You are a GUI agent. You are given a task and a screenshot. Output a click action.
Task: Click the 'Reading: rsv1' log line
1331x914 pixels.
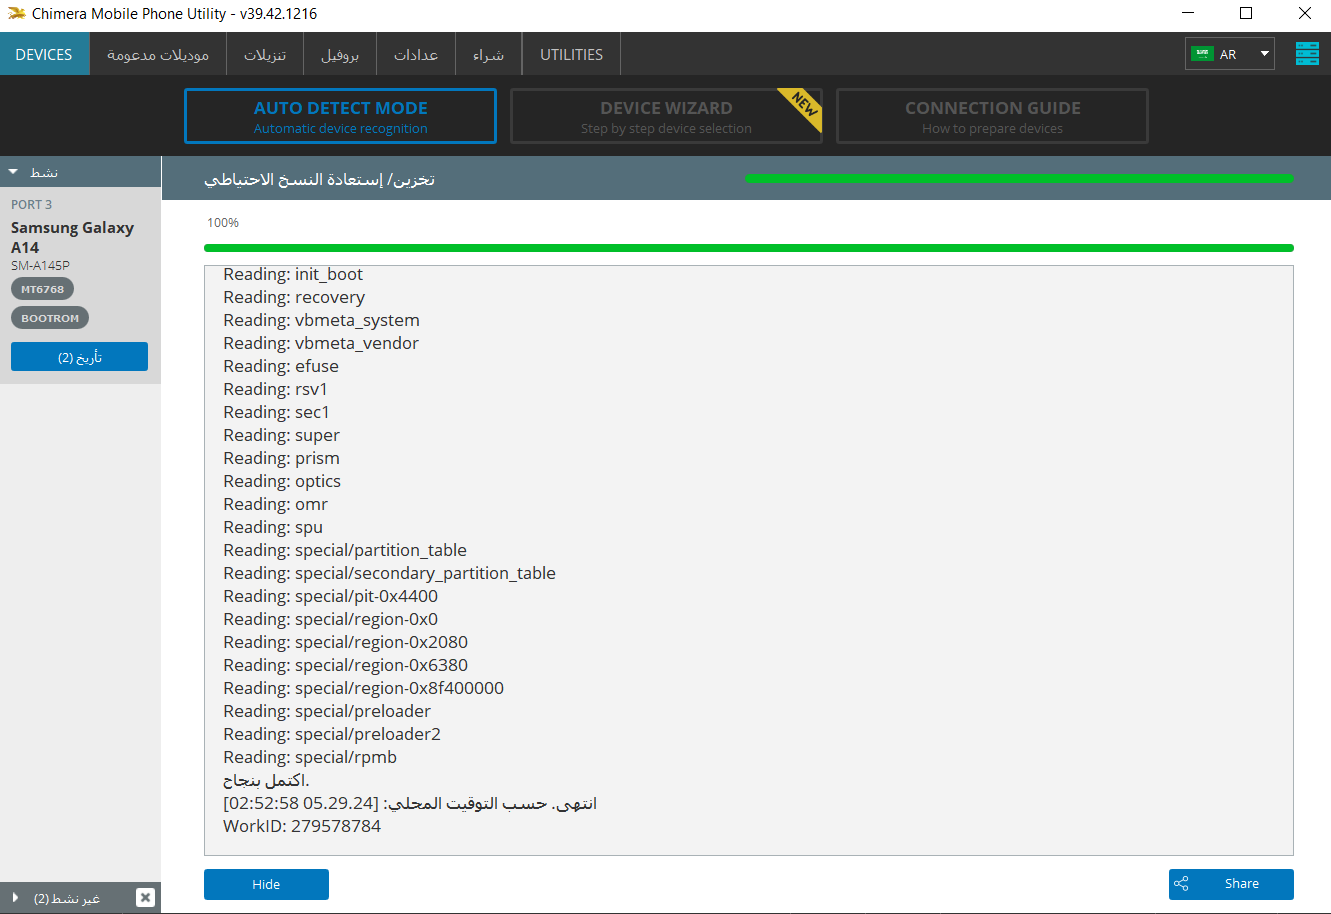pos(275,389)
